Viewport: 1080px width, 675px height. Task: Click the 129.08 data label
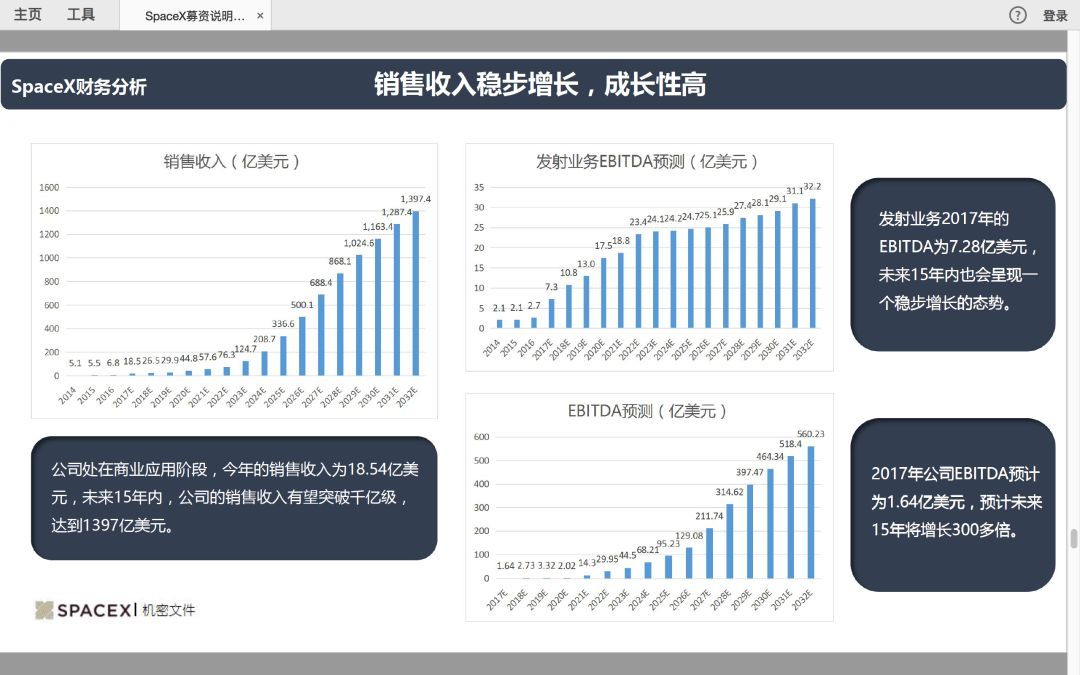tap(689, 536)
